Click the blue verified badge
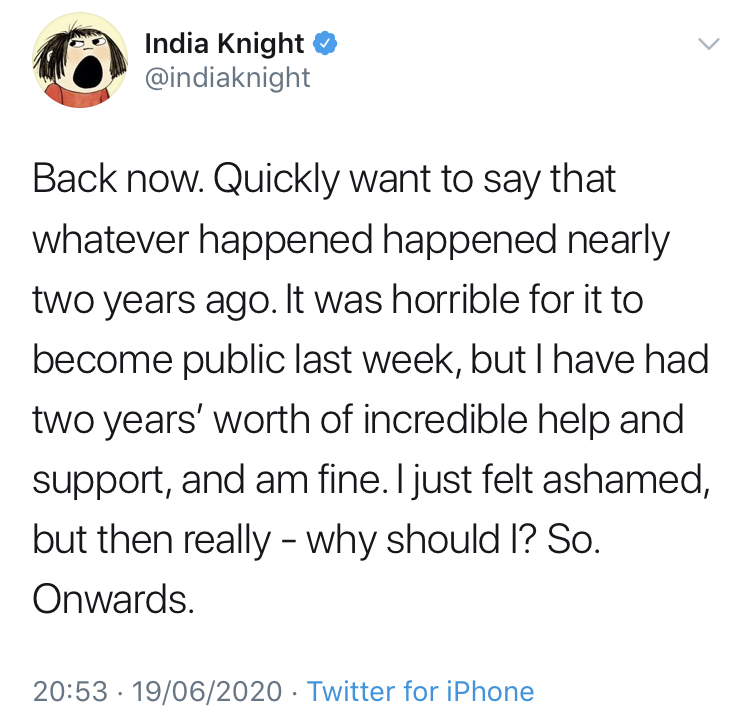 325,44
